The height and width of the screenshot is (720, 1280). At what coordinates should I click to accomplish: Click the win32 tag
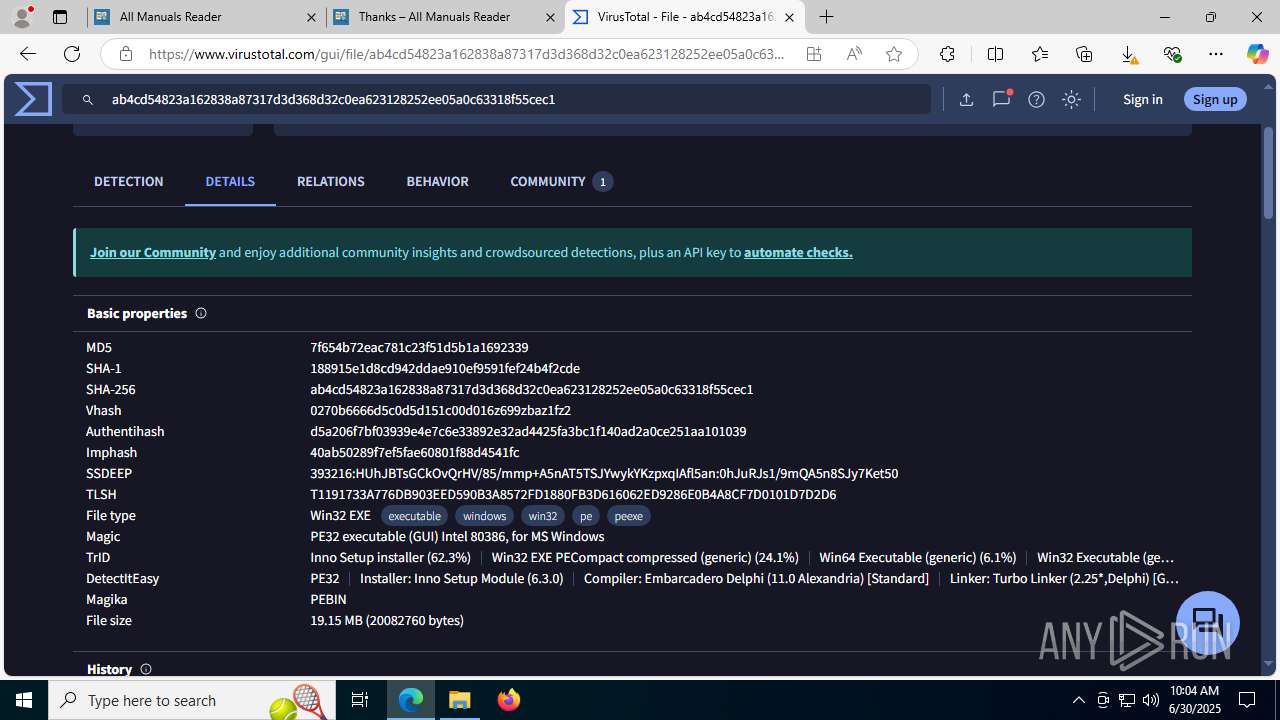[x=543, y=516]
